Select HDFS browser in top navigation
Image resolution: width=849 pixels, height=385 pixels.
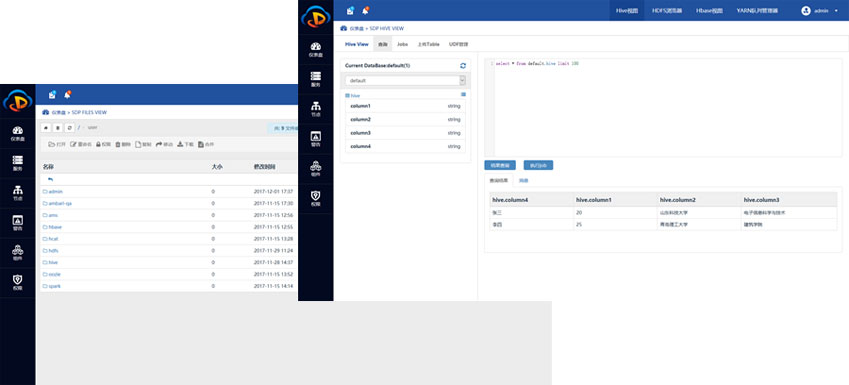point(667,11)
